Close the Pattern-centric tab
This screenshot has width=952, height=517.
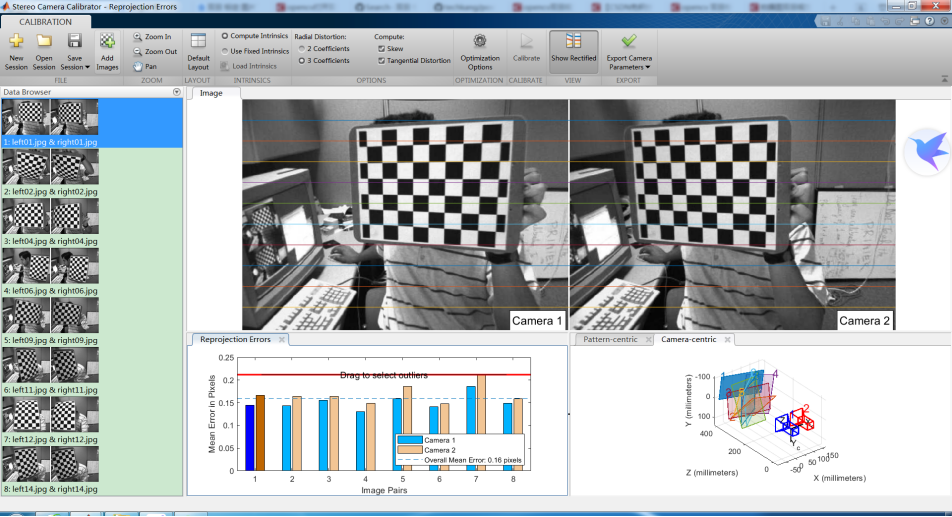tap(648, 339)
